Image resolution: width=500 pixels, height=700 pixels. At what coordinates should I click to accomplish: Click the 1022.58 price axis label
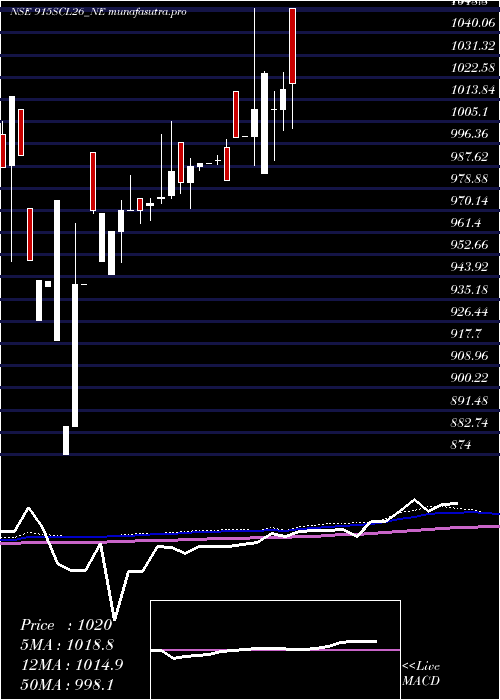(473, 68)
